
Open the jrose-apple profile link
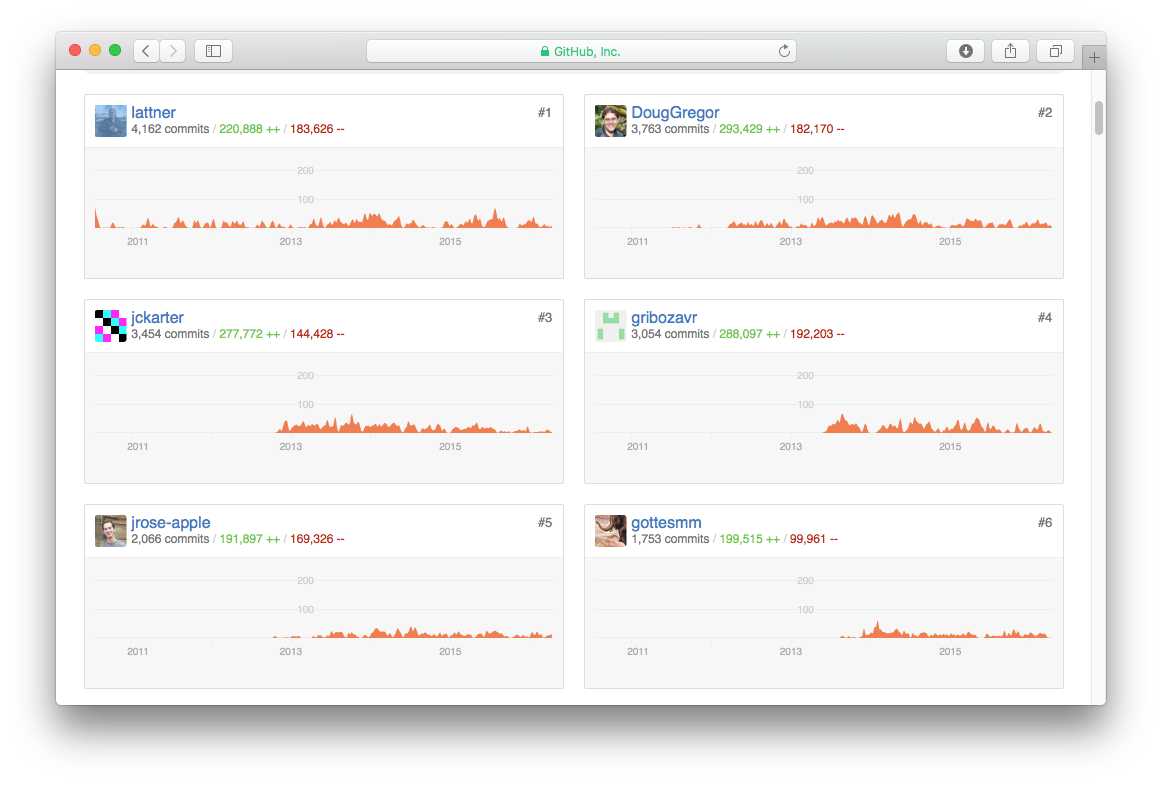(x=170, y=523)
